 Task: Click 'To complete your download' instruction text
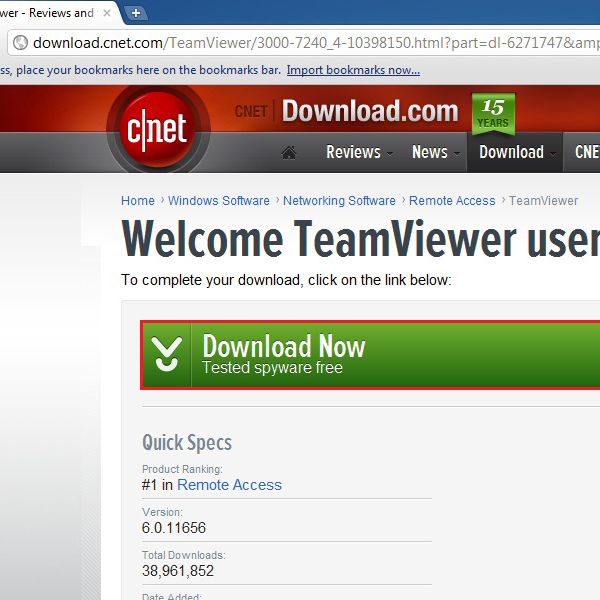(286, 280)
